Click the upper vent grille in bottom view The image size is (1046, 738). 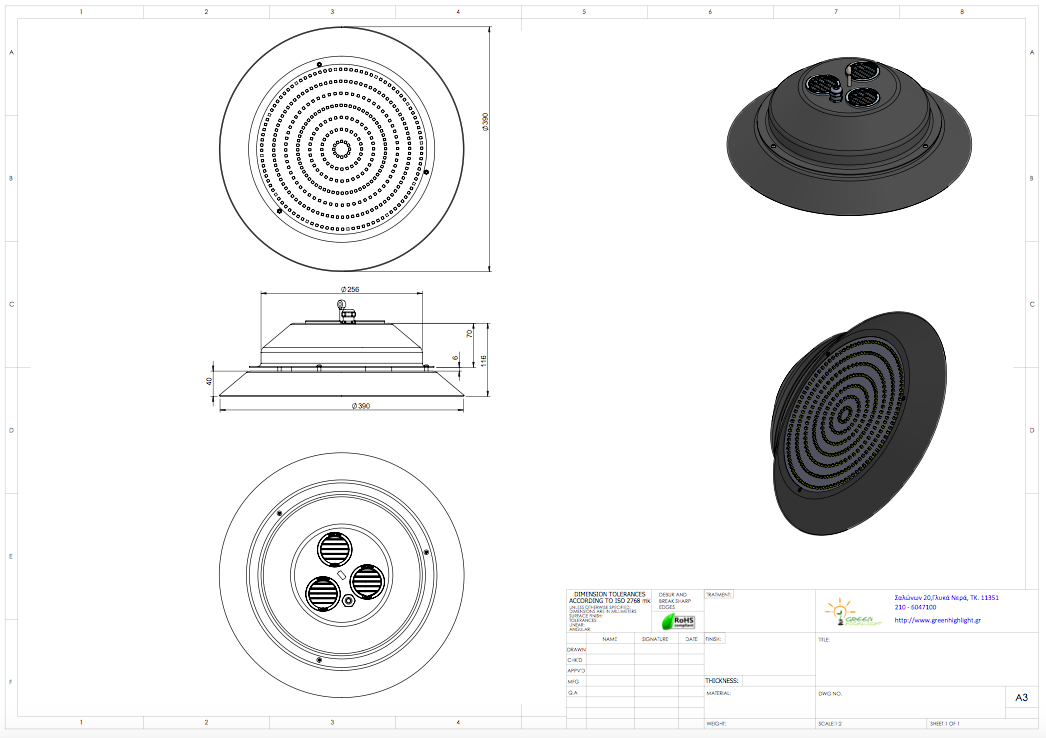(336, 549)
